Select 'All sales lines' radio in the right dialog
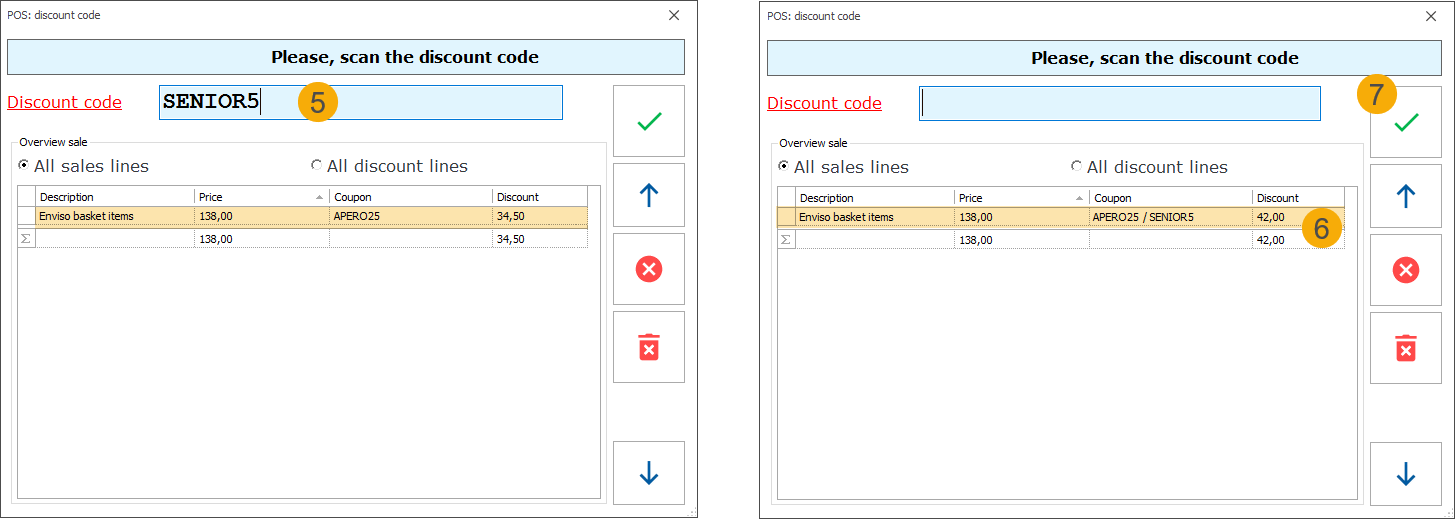Image resolution: width=1455 pixels, height=519 pixels. (784, 166)
